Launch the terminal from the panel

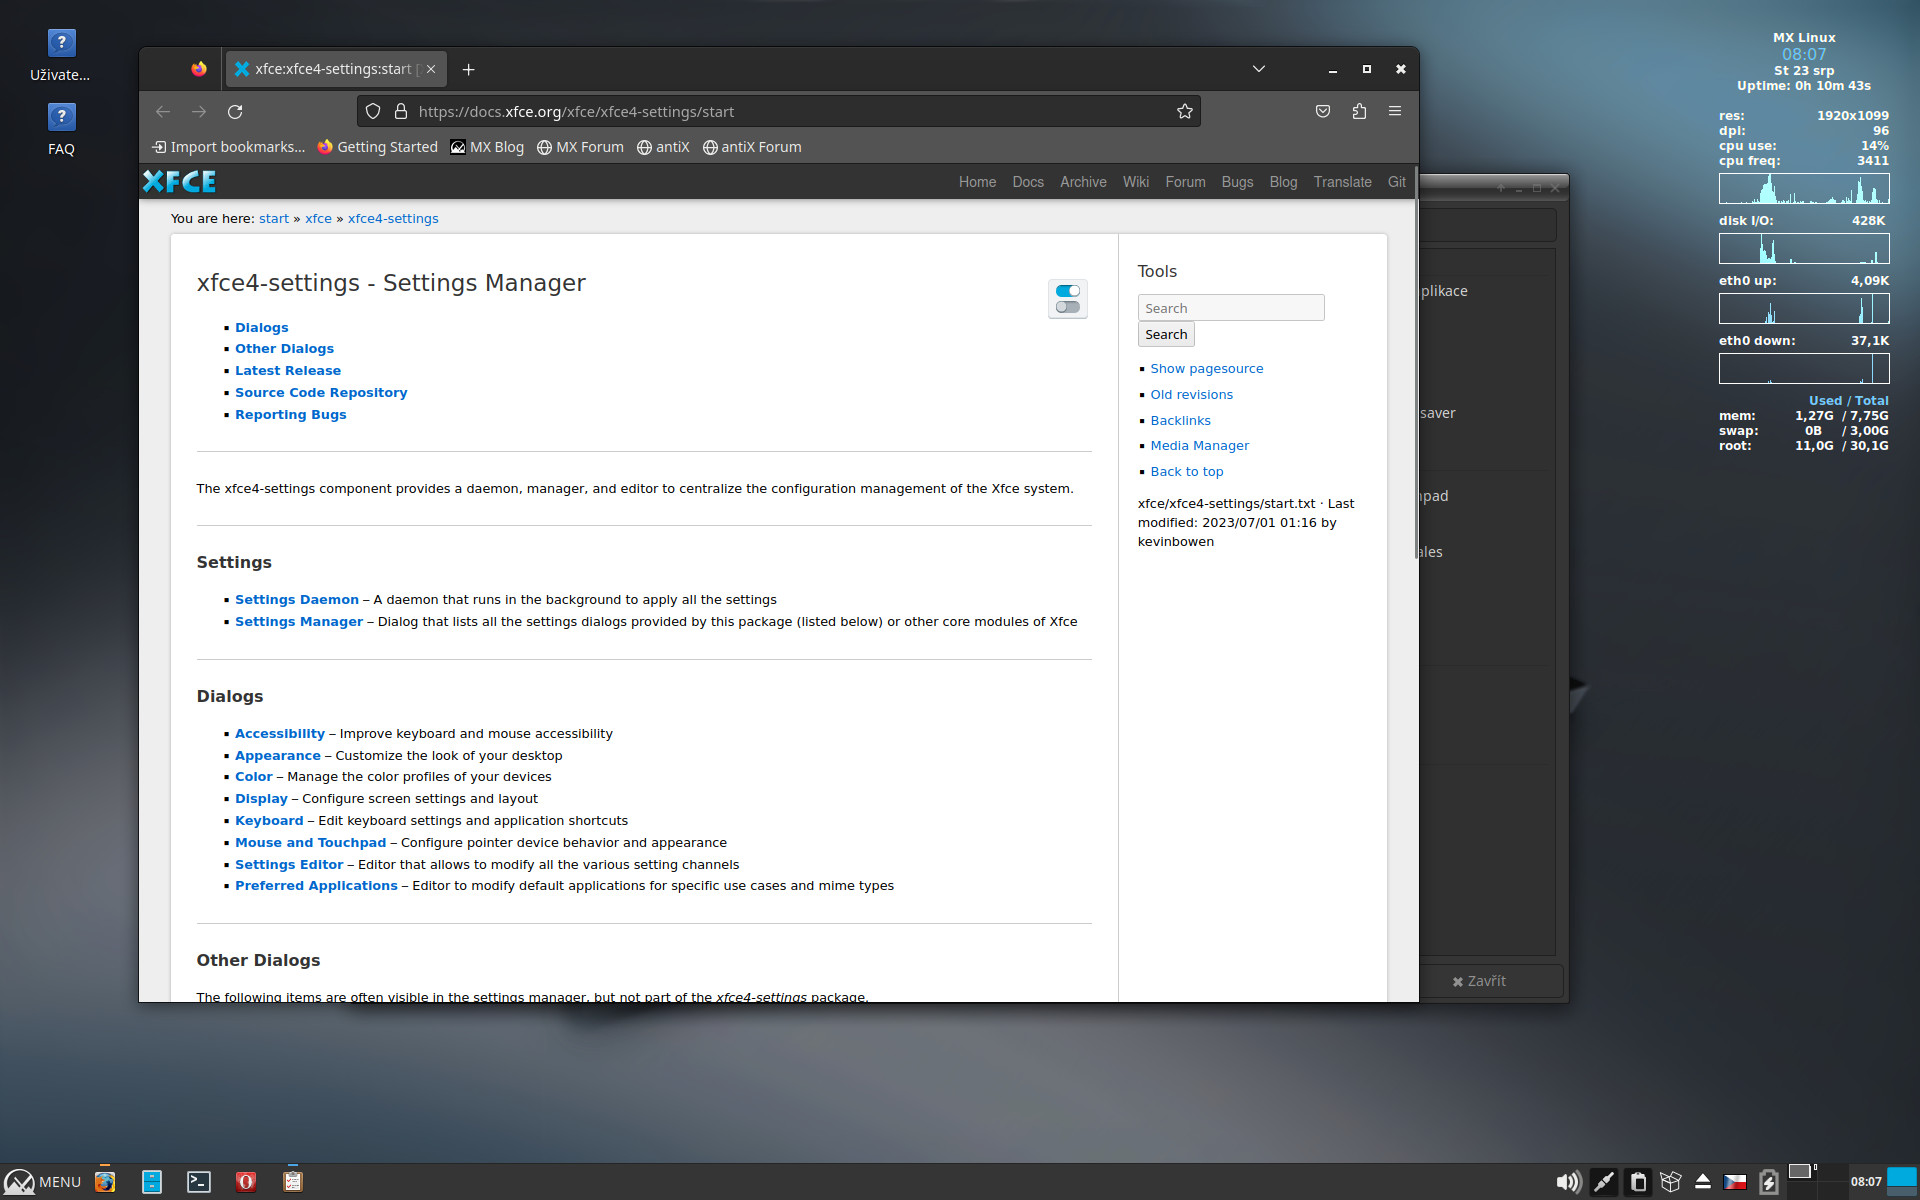click(x=199, y=1182)
